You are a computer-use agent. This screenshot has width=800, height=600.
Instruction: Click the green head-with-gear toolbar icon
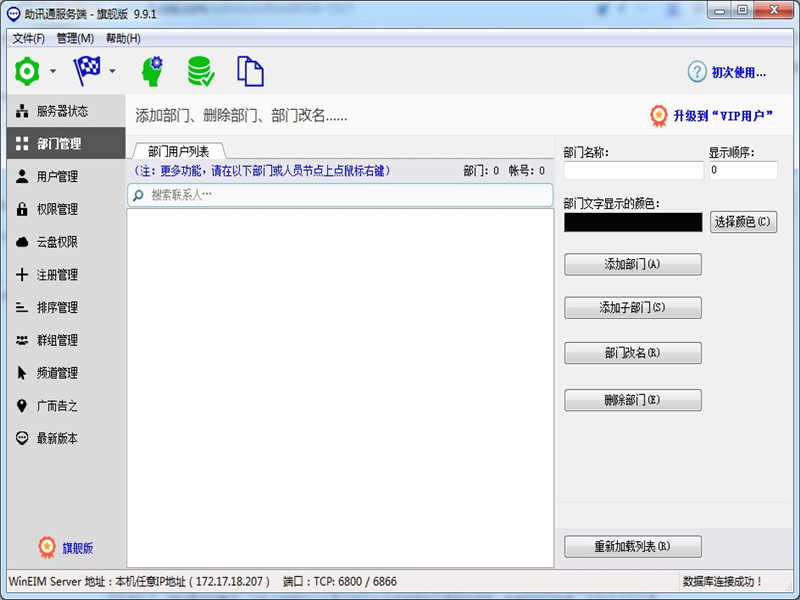[151, 71]
